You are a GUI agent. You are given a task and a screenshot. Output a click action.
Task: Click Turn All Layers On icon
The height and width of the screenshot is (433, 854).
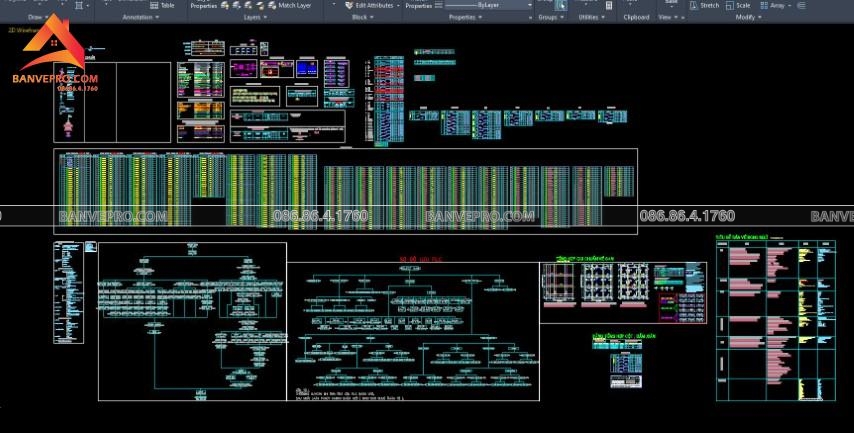pos(225,5)
